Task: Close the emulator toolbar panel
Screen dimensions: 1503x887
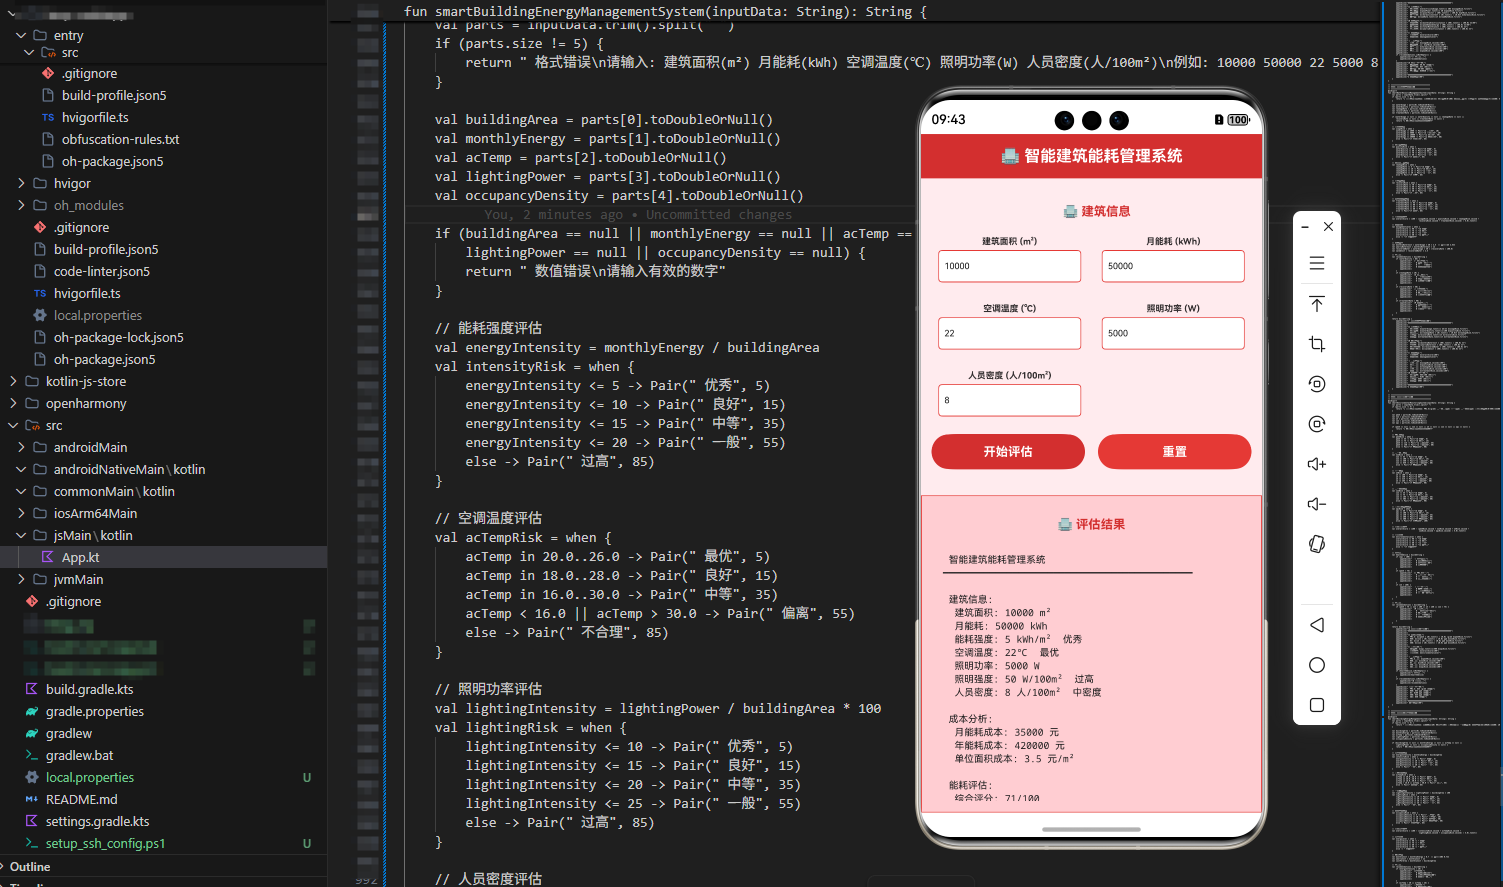Action: point(1328,227)
